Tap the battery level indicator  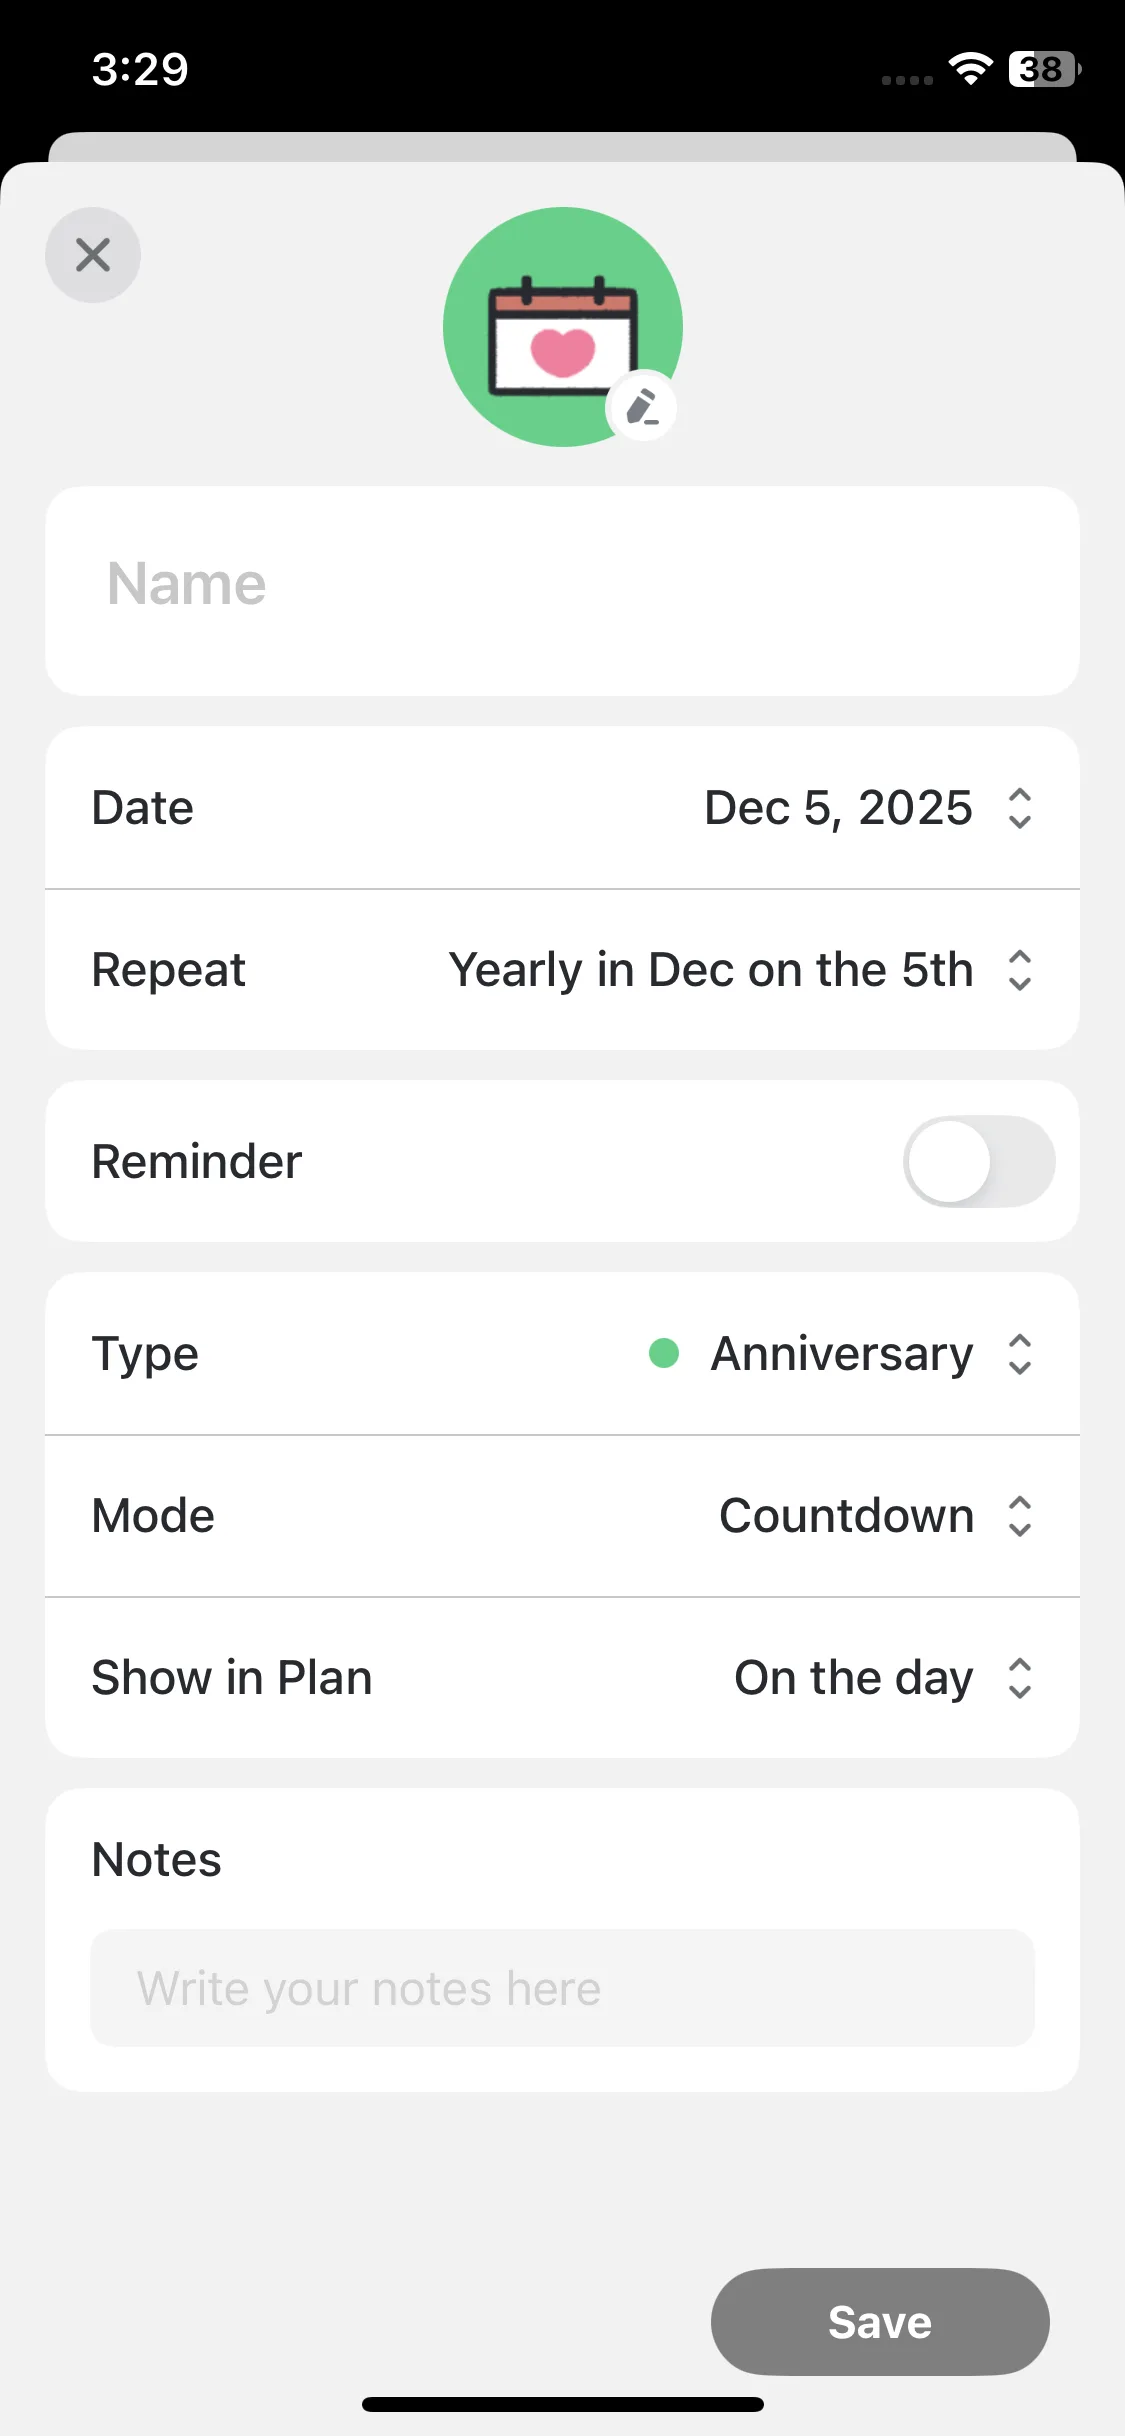(x=1043, y=69)
